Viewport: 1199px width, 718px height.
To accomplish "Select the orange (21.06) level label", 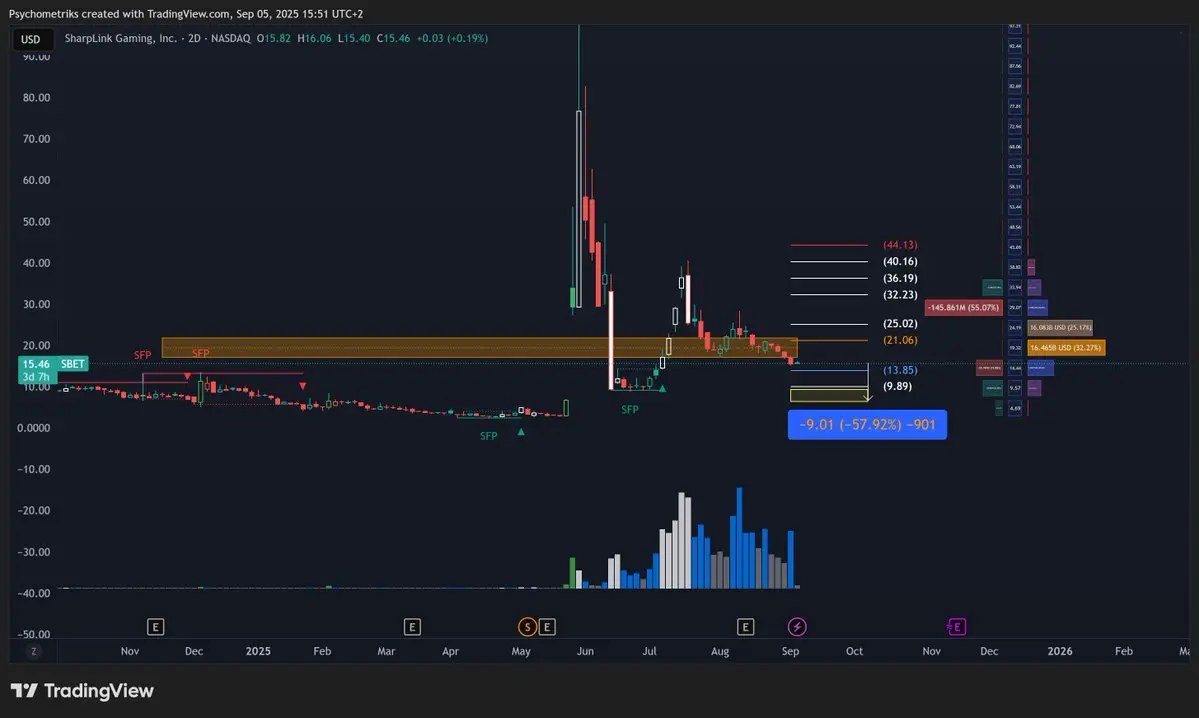I will click(900, 340).
